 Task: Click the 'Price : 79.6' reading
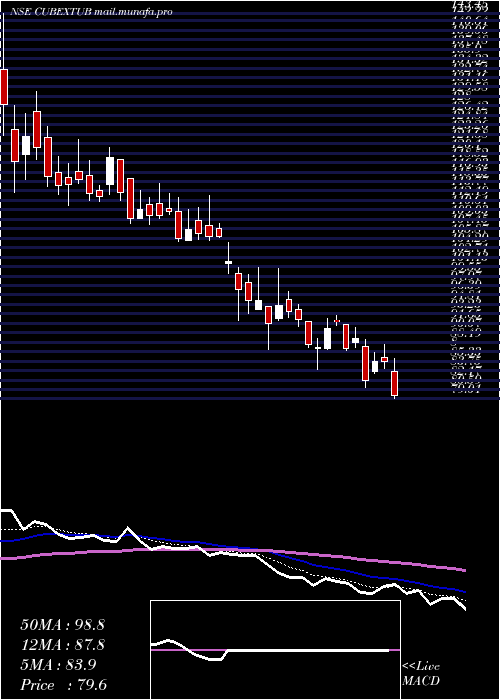point(64,685)
